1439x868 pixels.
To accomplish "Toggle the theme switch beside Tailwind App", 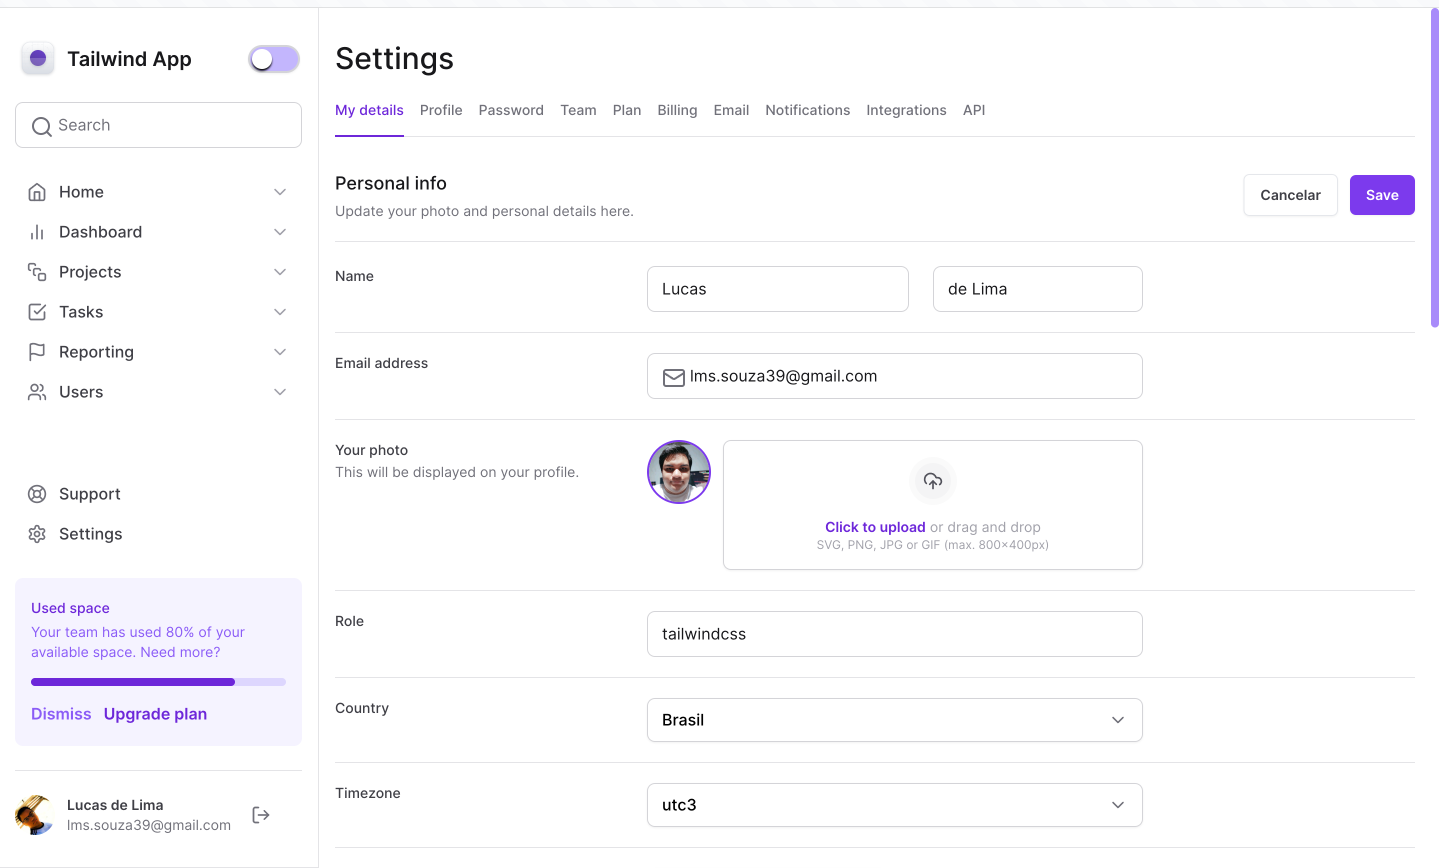I will 274,60.
